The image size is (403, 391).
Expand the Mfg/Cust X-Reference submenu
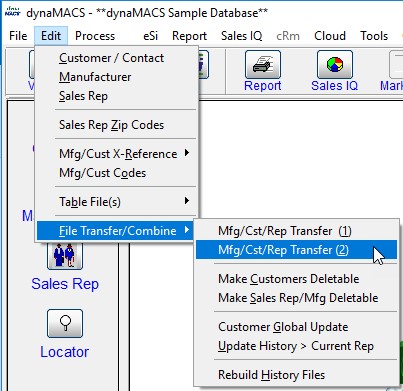point(117,154)
